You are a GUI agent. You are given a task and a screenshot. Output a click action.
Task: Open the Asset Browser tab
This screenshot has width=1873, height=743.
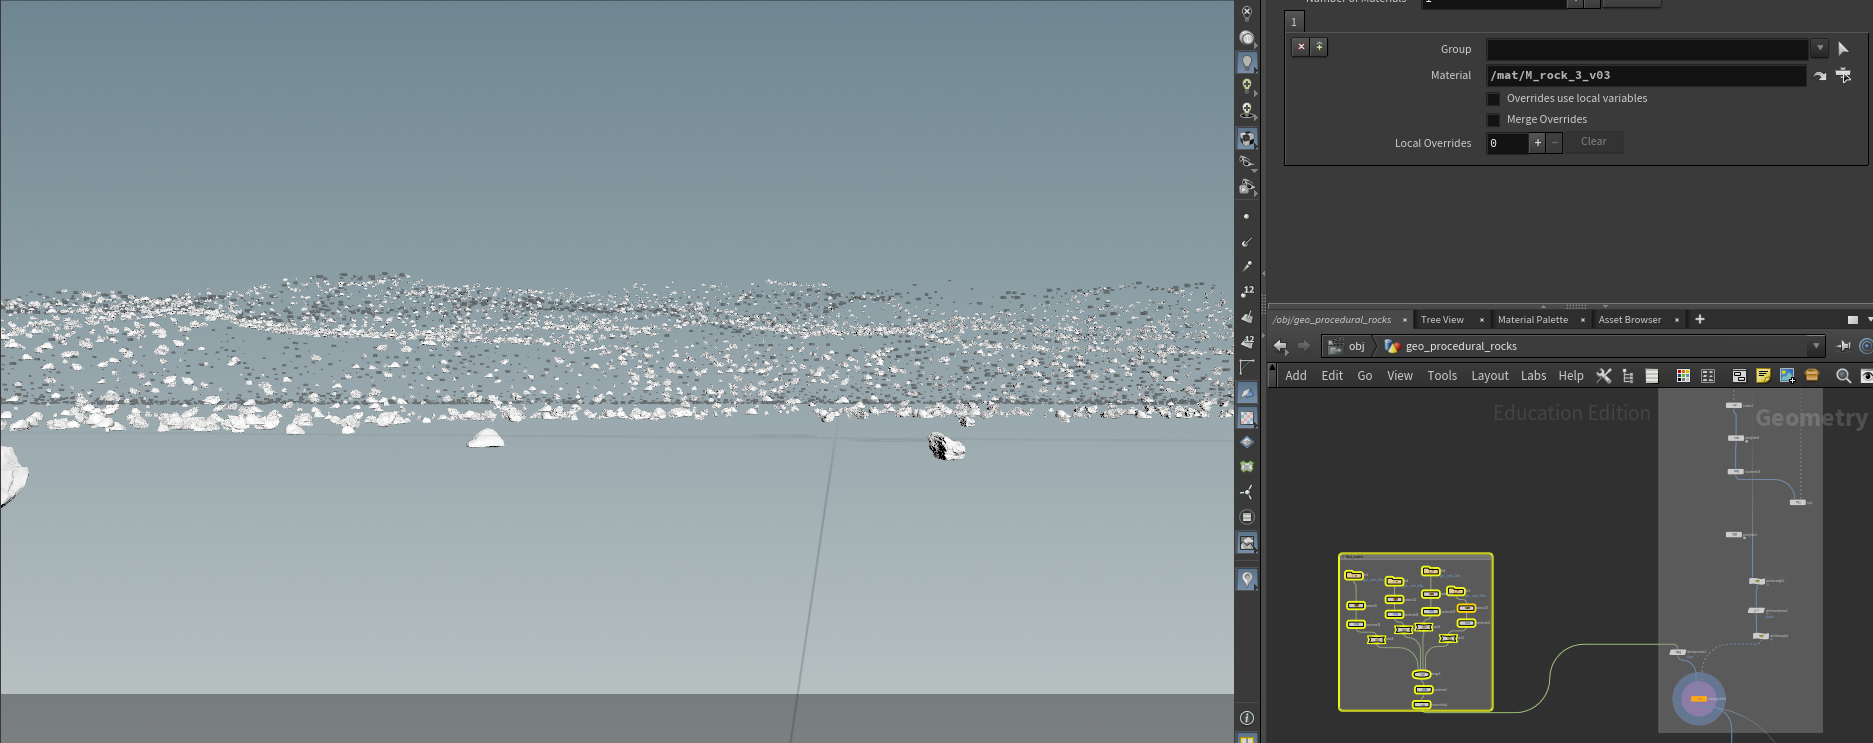[1630, 320]
